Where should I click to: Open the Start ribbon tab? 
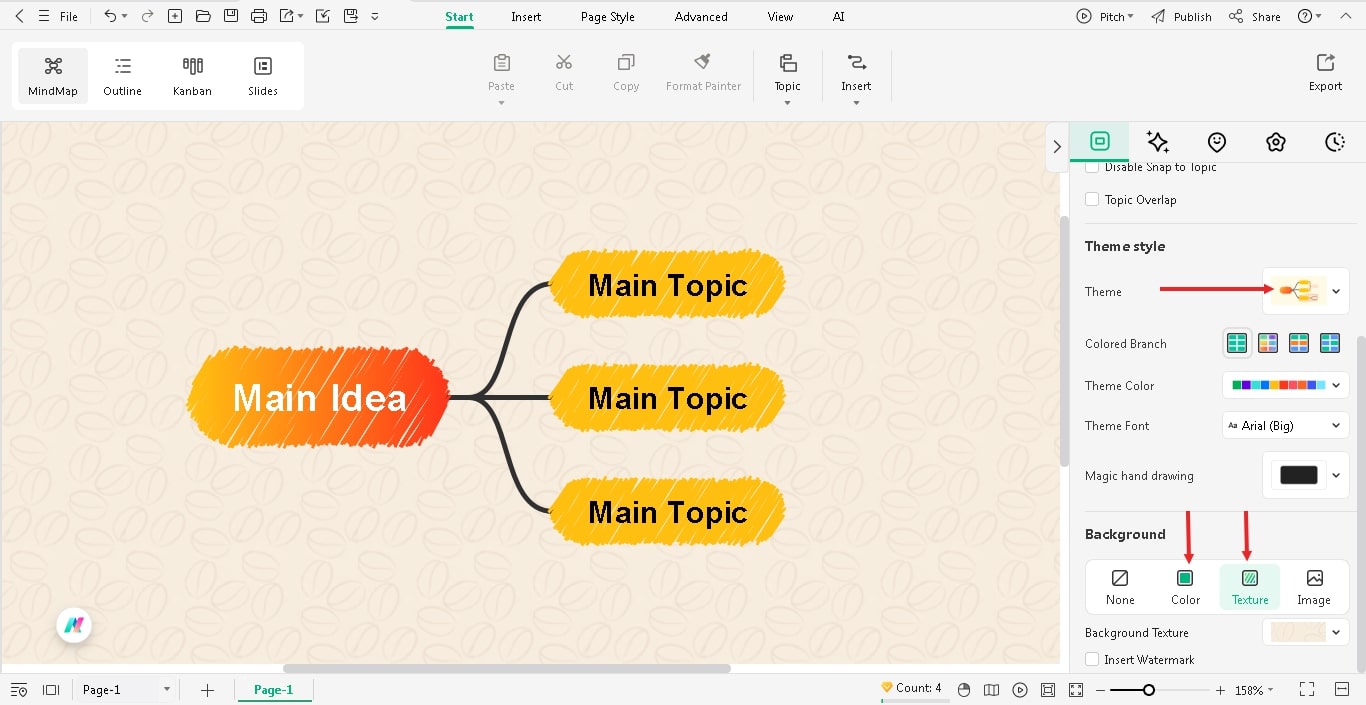[x=459, y=17]
